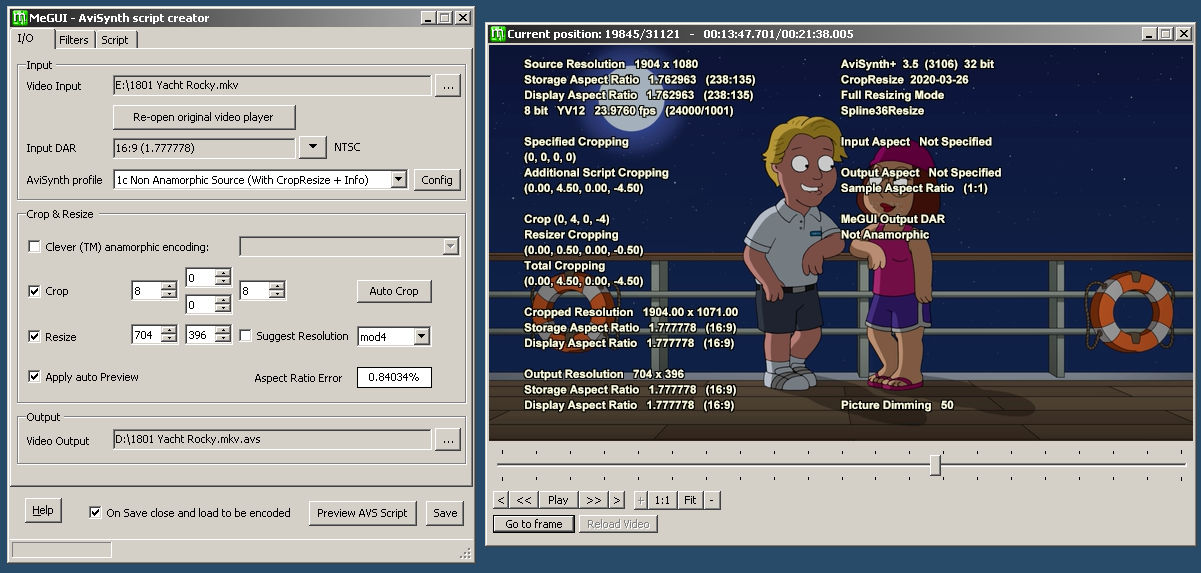The height and width of the screenshot is (573, 1201).
Task: Toggle Apply auto Preview checkbox
Action: tap(35, 377)
